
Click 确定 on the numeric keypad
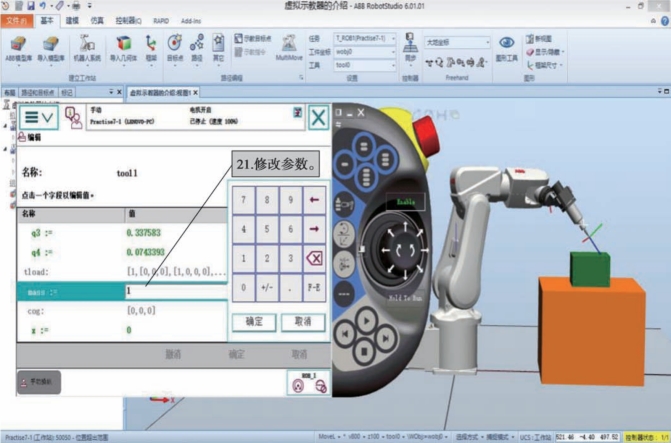tap(254, 322)
